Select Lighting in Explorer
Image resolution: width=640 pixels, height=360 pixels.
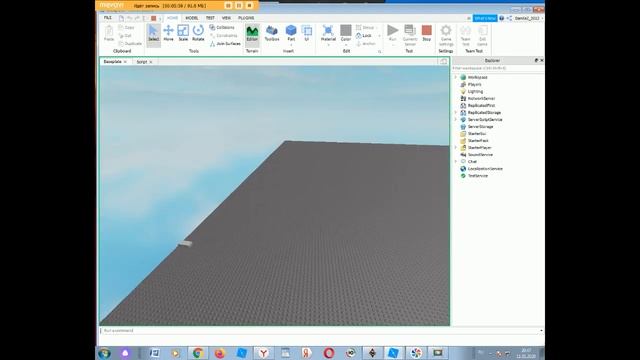coord(475,91)
